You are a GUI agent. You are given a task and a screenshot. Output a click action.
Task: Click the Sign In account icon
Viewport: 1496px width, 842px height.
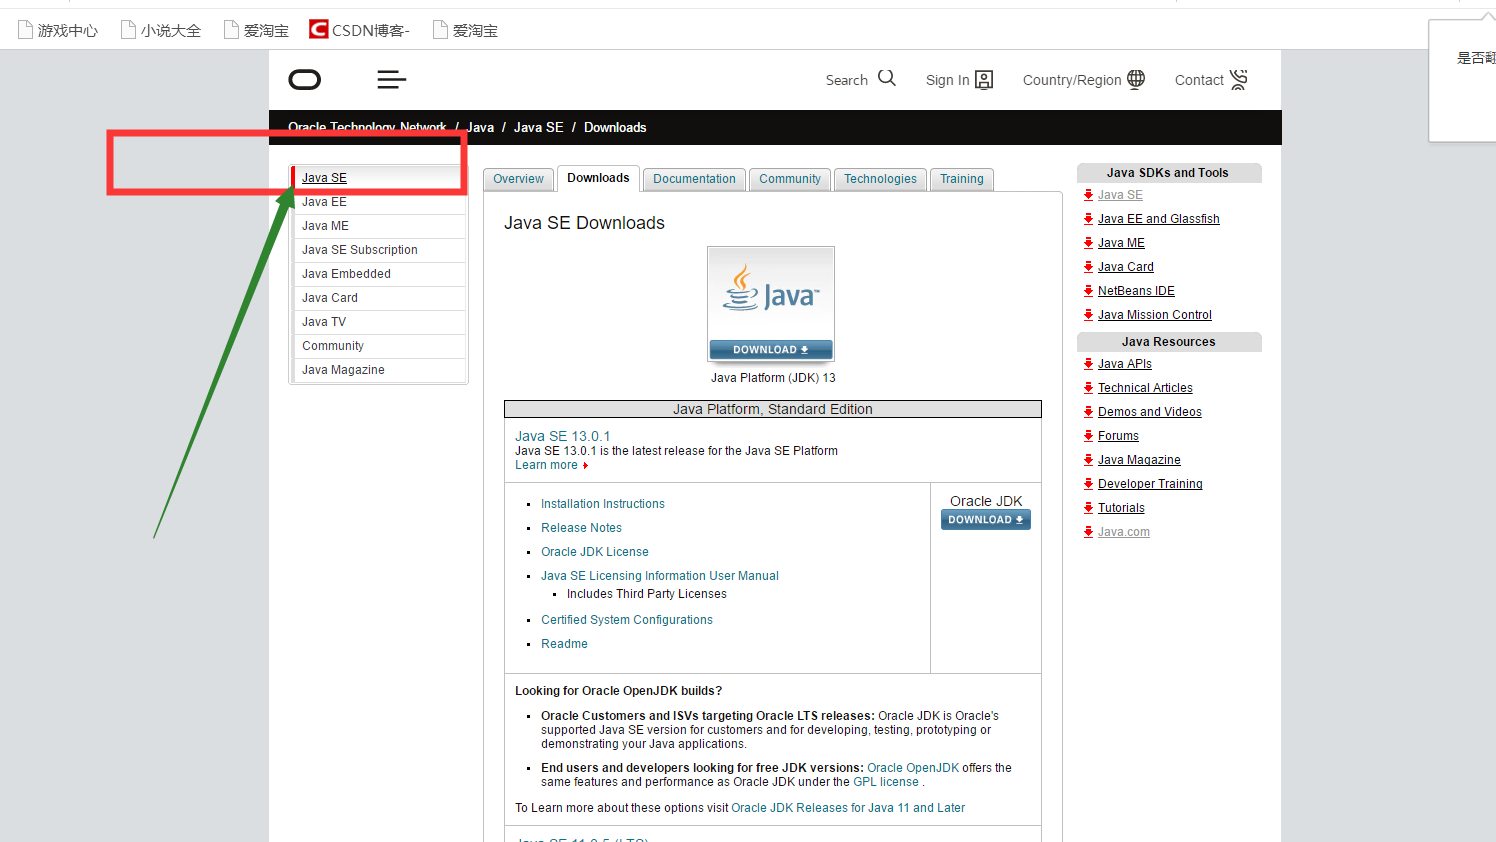(x=985, y=79)
